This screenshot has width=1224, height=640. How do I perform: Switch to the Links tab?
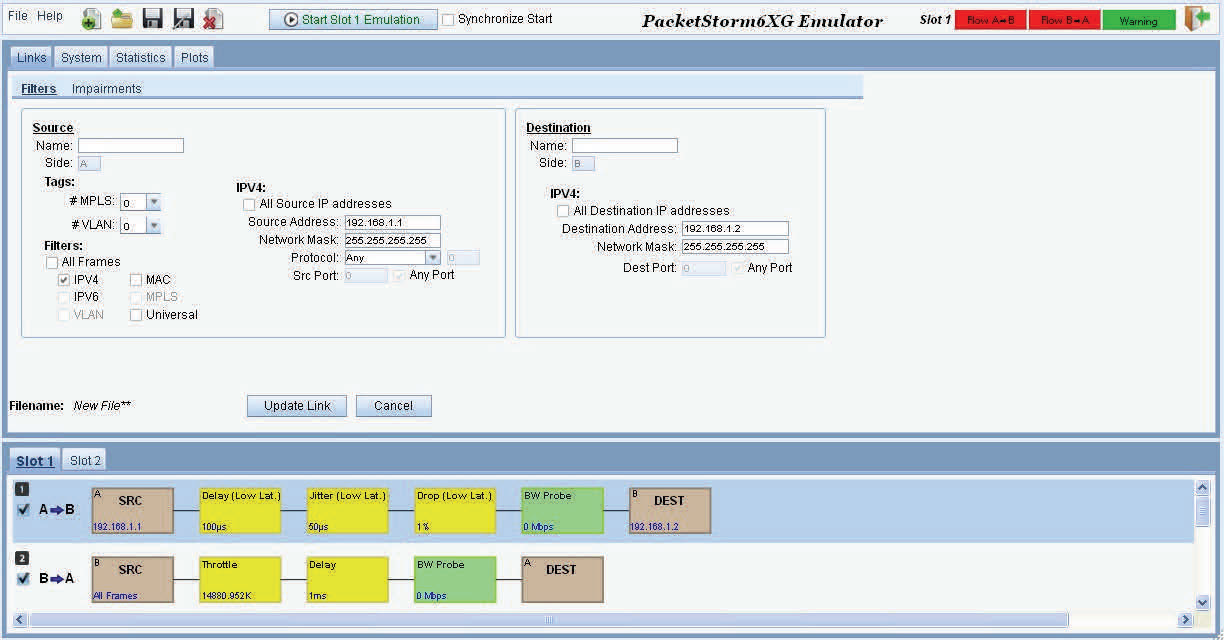click(32, 58)
